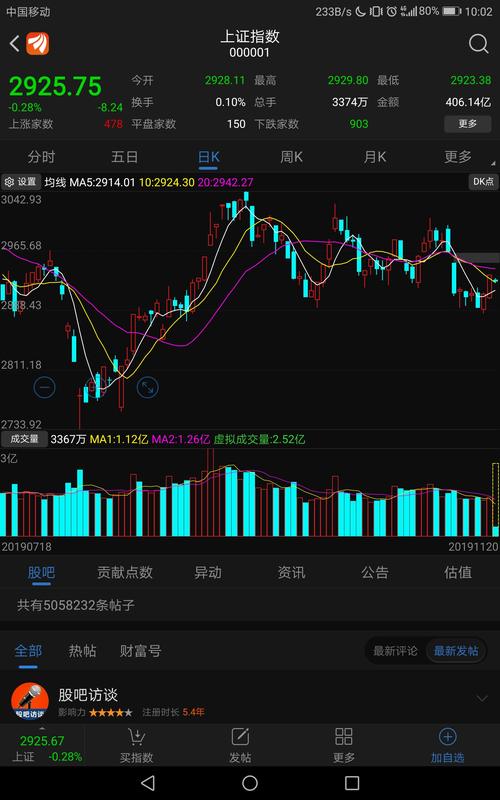
Task: Switch to 最新评论 sorting
Action: point(395,651)
